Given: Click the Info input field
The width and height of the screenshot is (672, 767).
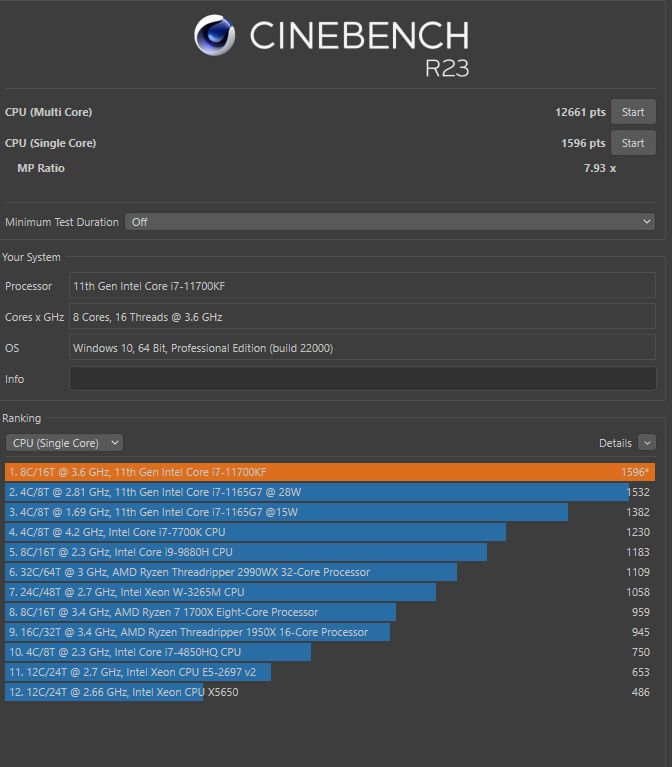Looking at the screenshot, I should point(362,379).
